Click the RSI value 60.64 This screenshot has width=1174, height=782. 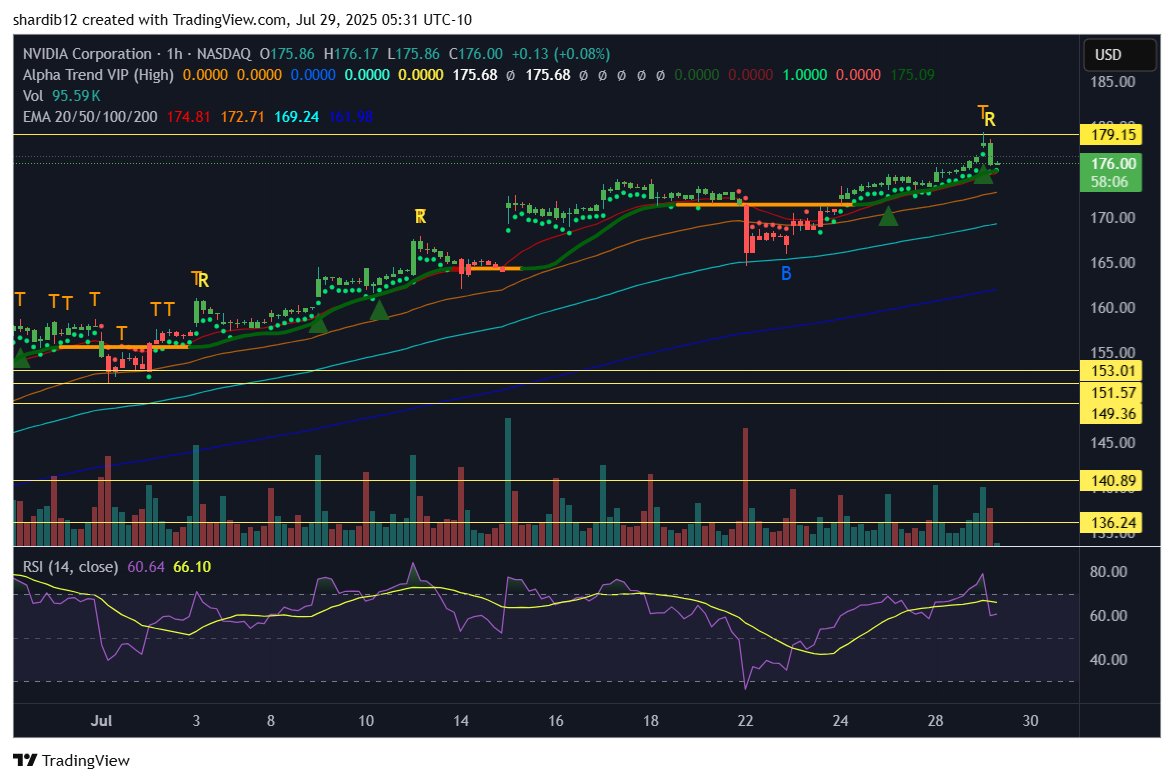(146, 567)
